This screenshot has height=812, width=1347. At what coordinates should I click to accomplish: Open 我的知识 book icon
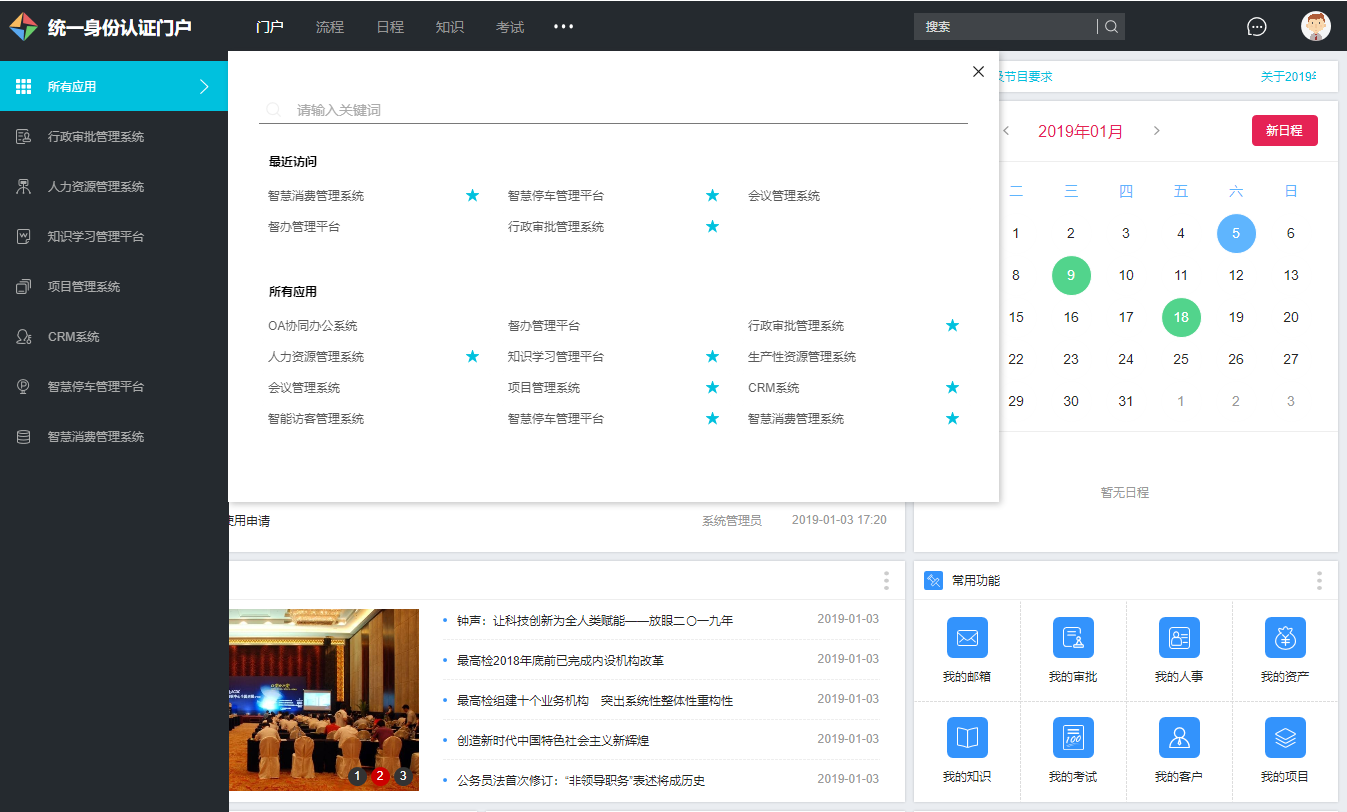pos(967,737)
